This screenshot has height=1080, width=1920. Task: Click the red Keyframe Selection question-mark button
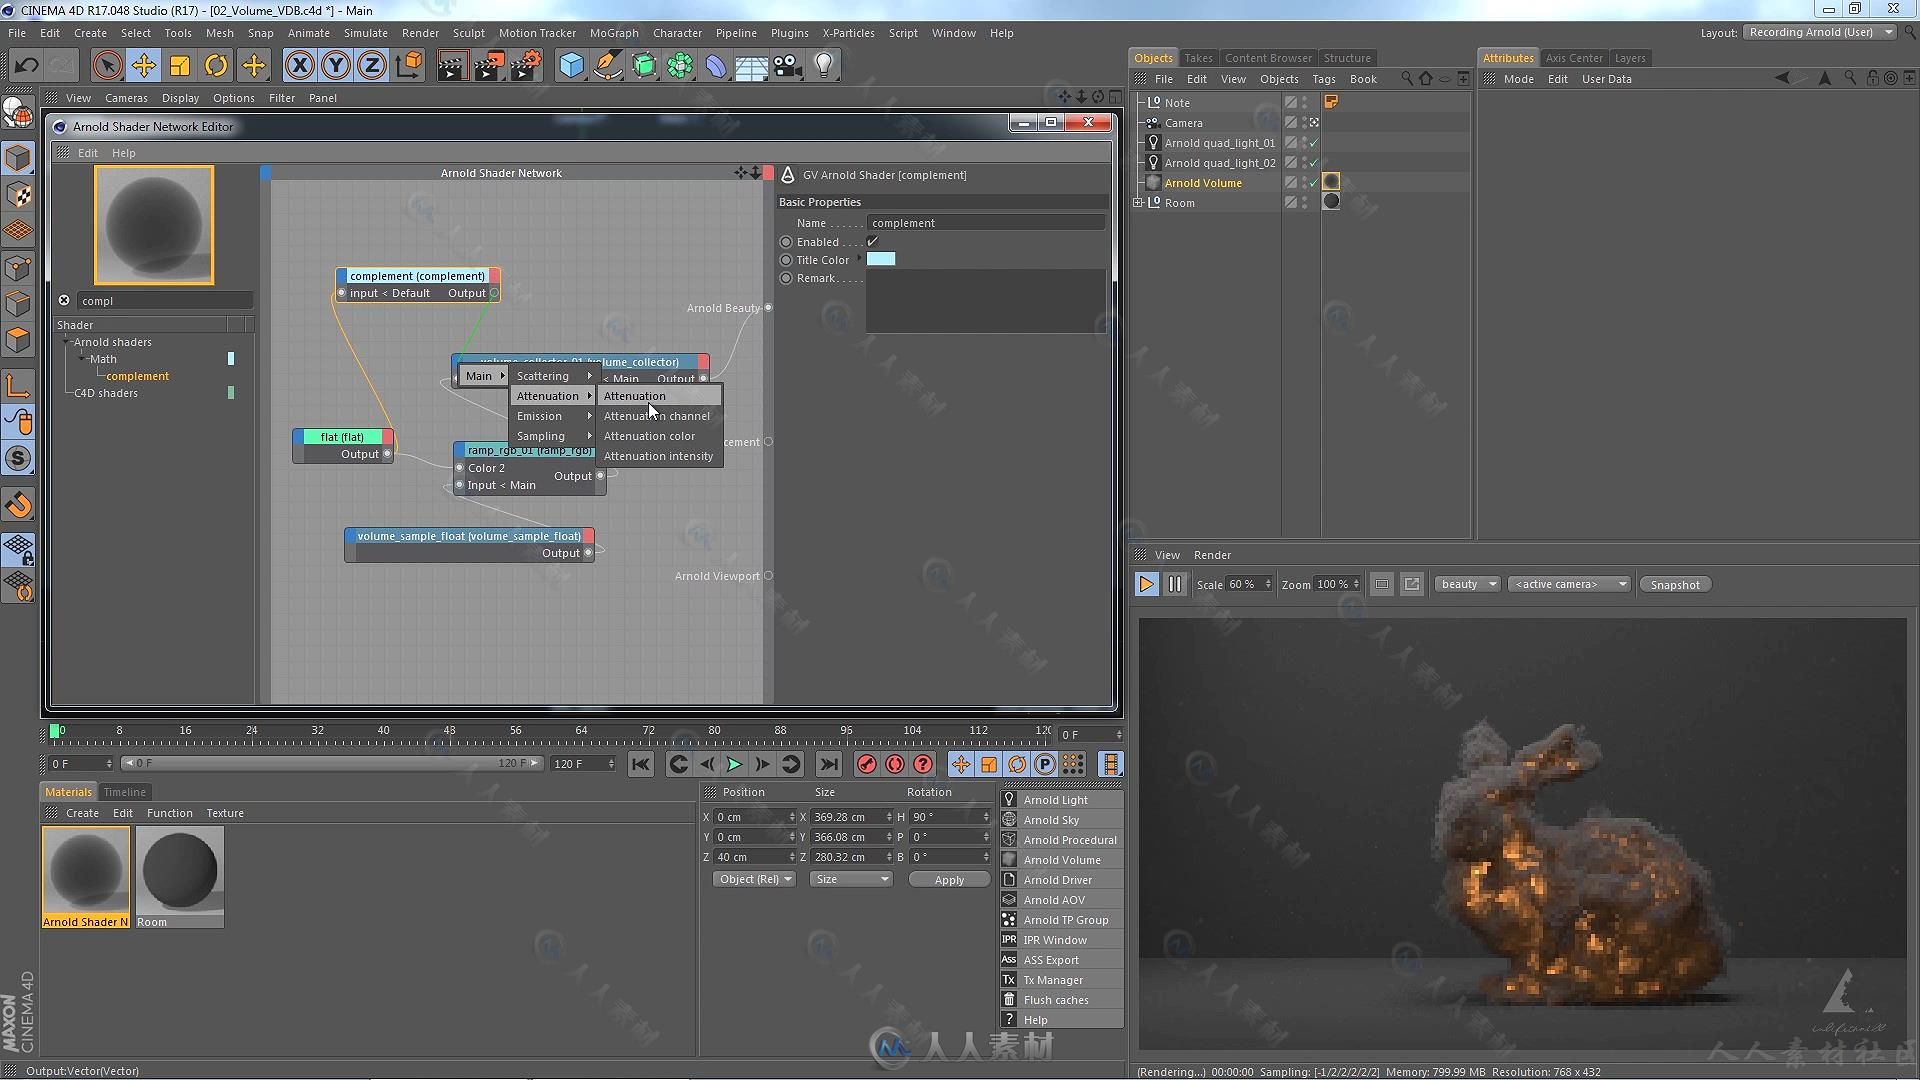923,764
